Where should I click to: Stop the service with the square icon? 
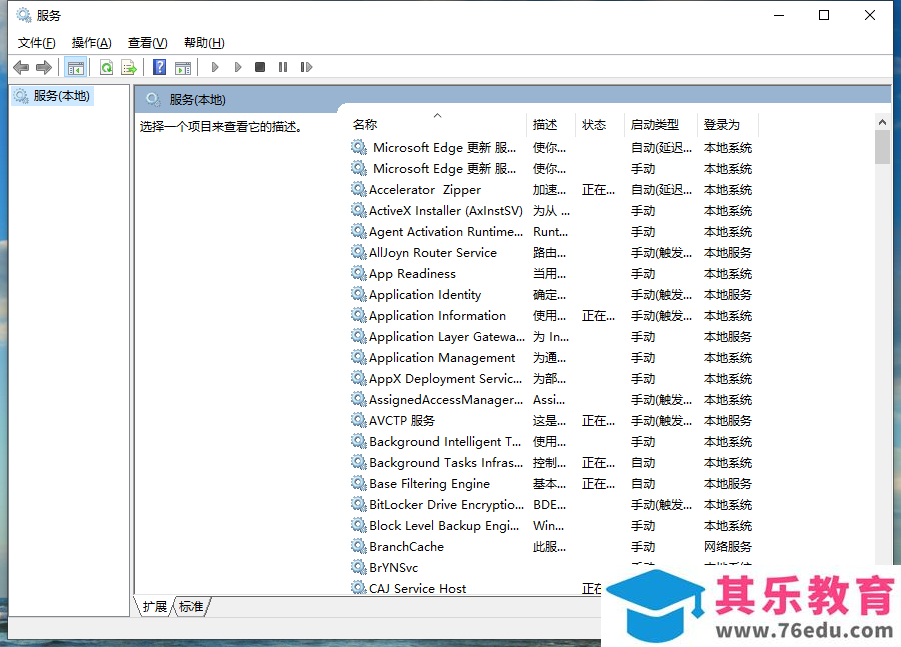pos(260,67)
